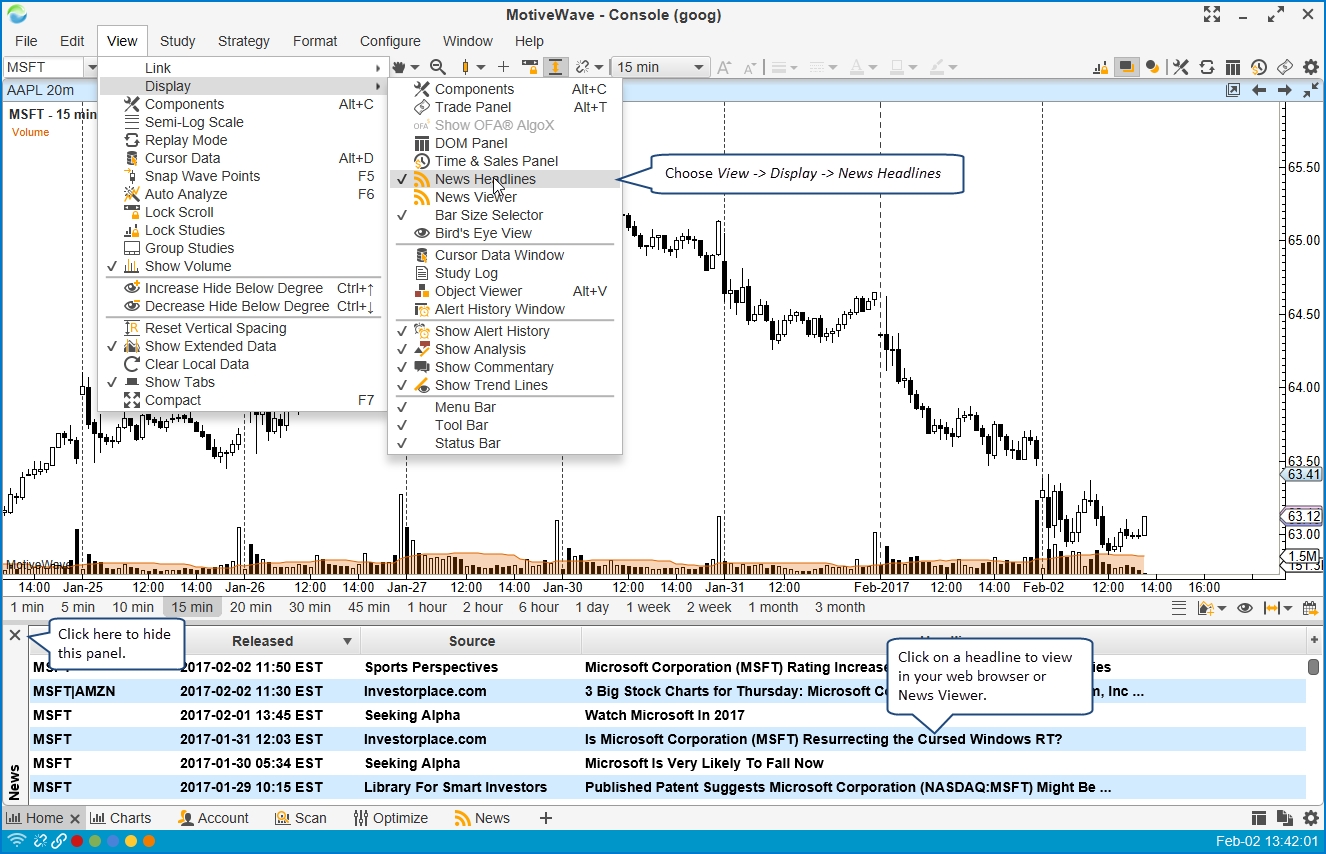1326x854 pixels.
Task: Disable Show Trend Lines option
Action: 491,385
